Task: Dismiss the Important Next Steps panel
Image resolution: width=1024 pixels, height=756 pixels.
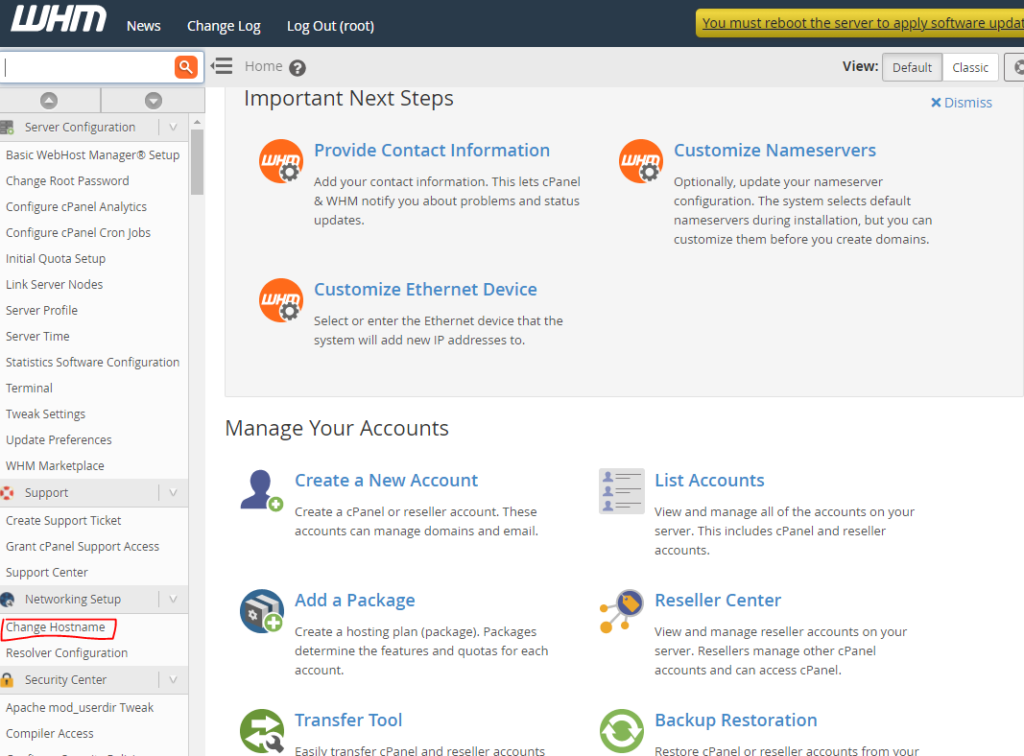Action: tap(961, 102)
